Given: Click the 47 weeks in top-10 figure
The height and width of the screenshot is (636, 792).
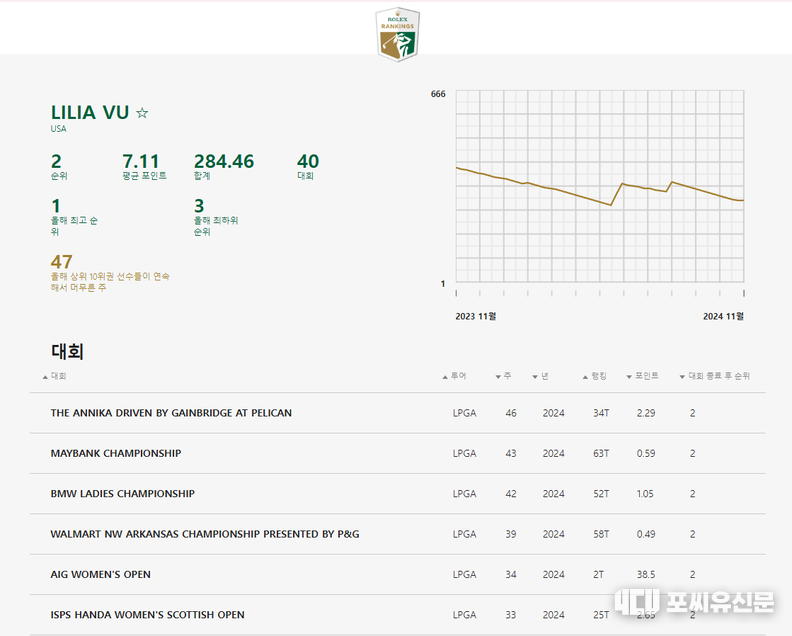Looking at the screenshot, I should pyautogui.click(x=62, y=262).
